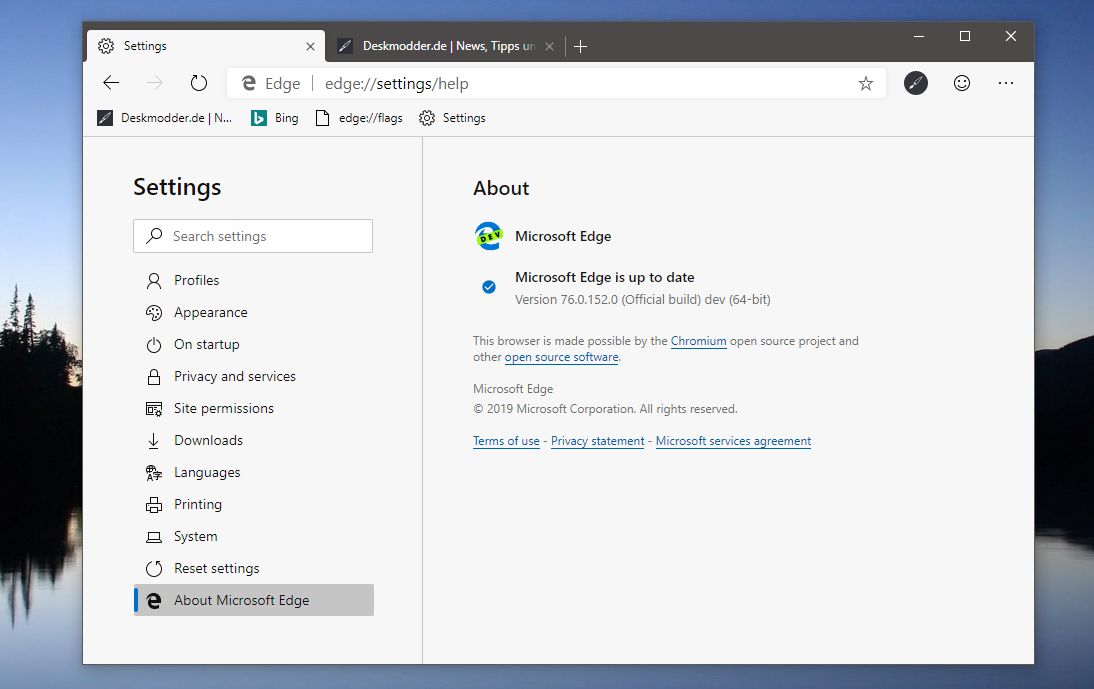Image resolution: width=1094 pixels, height=689 pixels.
Task: Open the open source software link
Action: click(562, 357)
